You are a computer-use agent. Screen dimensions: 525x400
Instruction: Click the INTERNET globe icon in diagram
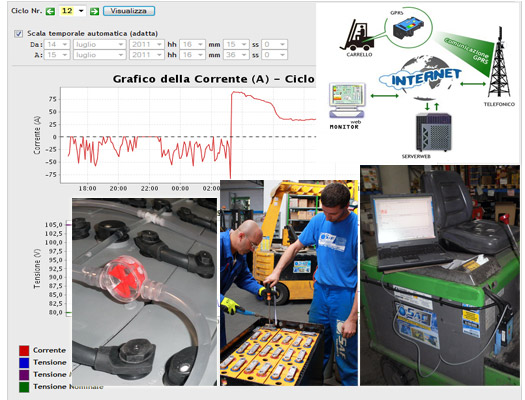pyautogui.click(x=421, y=78)
